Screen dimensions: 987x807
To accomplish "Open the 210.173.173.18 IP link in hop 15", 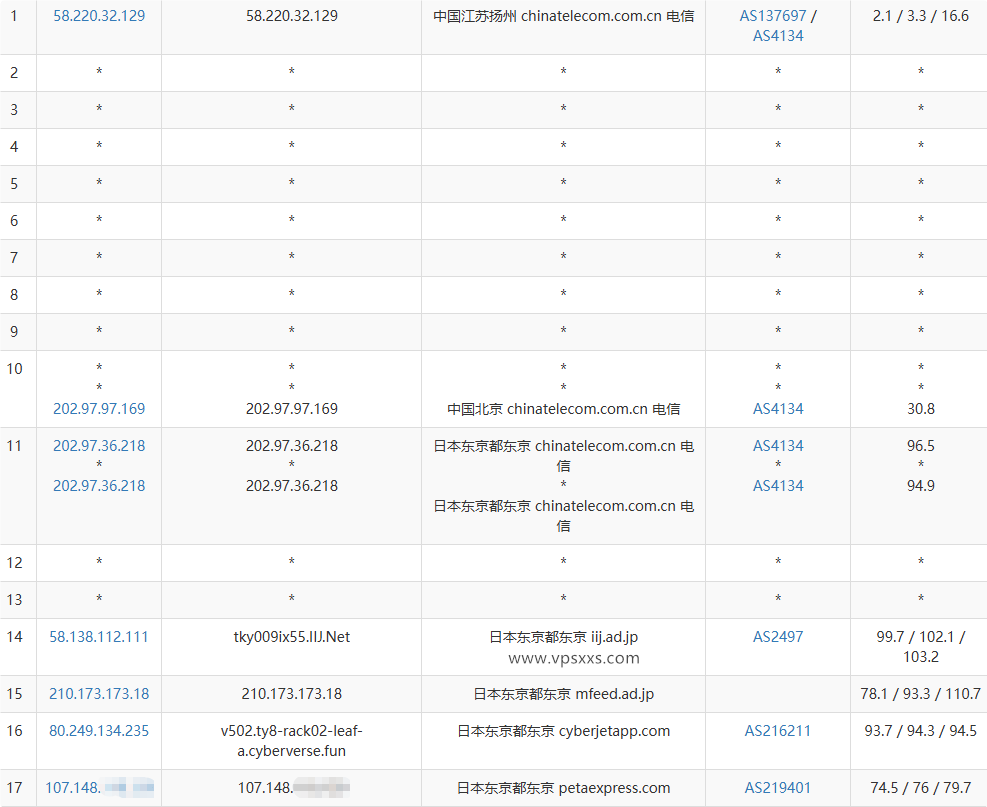I will click(x=99, y=694).
